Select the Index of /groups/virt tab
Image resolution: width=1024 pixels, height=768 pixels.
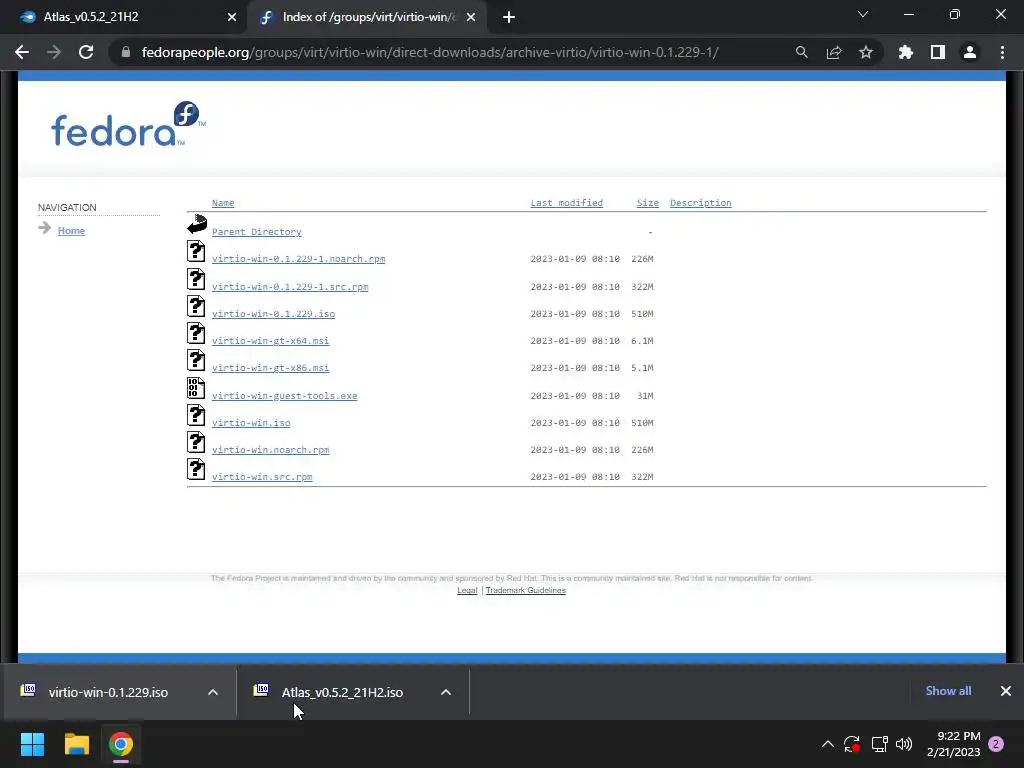[366, 17]
